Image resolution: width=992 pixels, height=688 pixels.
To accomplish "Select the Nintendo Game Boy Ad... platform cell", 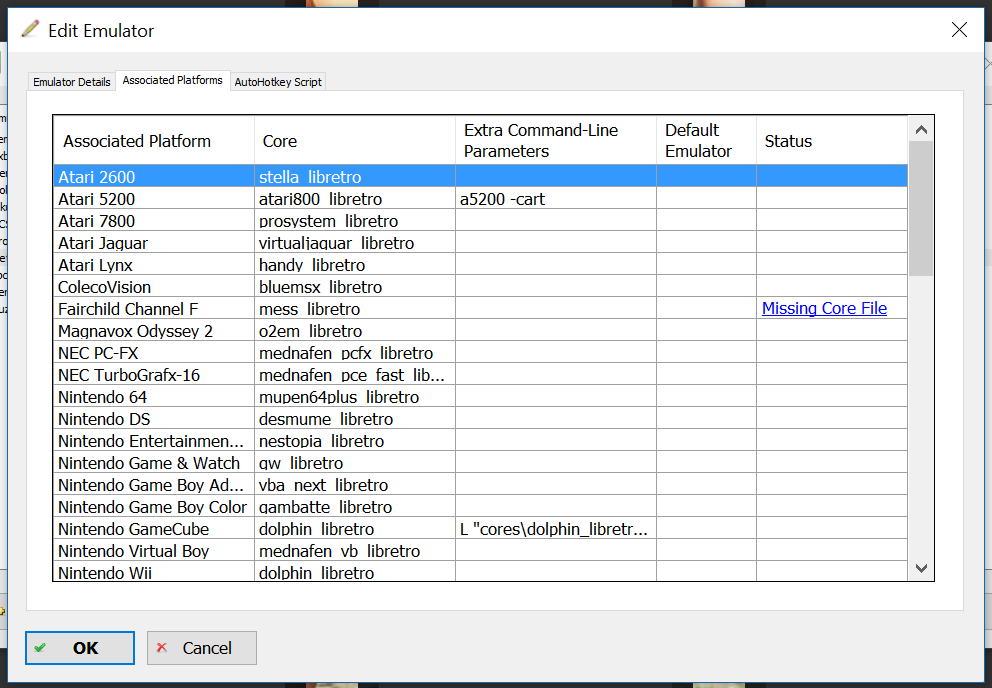I will (x=154, y=484).
